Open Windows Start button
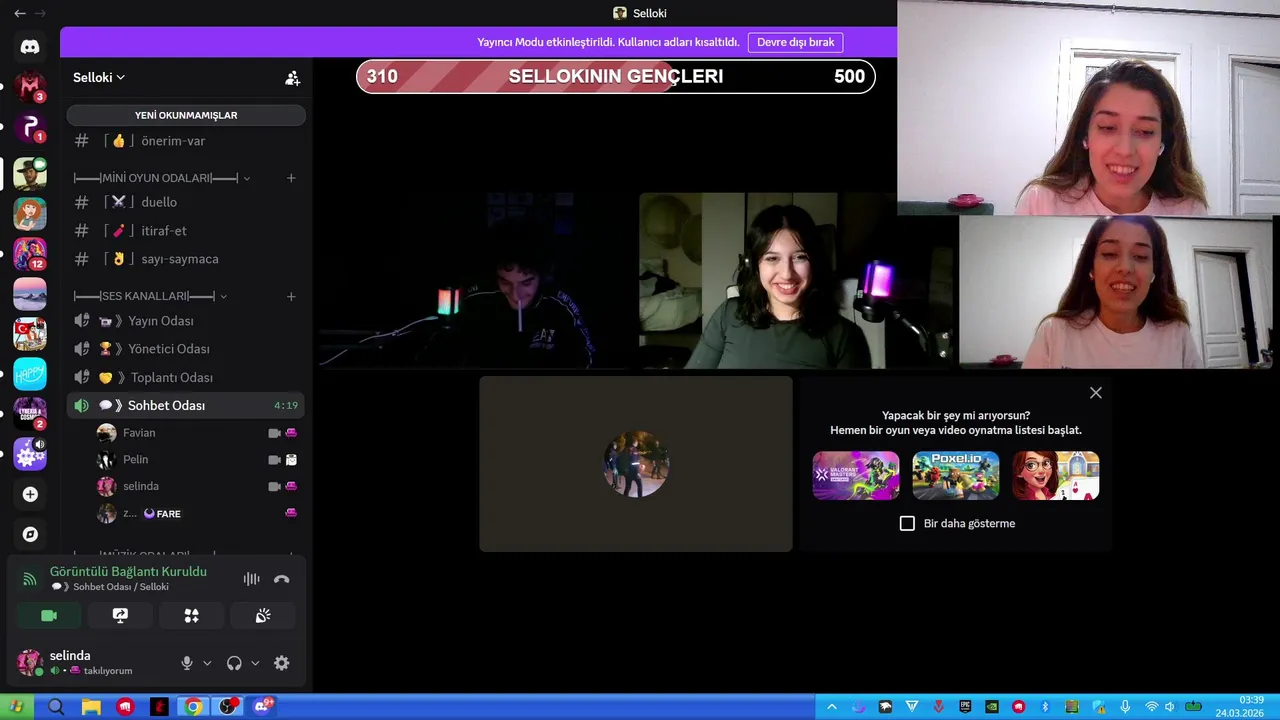Image resolution: width=1280 pixels, height=720 pixels. 16,707
